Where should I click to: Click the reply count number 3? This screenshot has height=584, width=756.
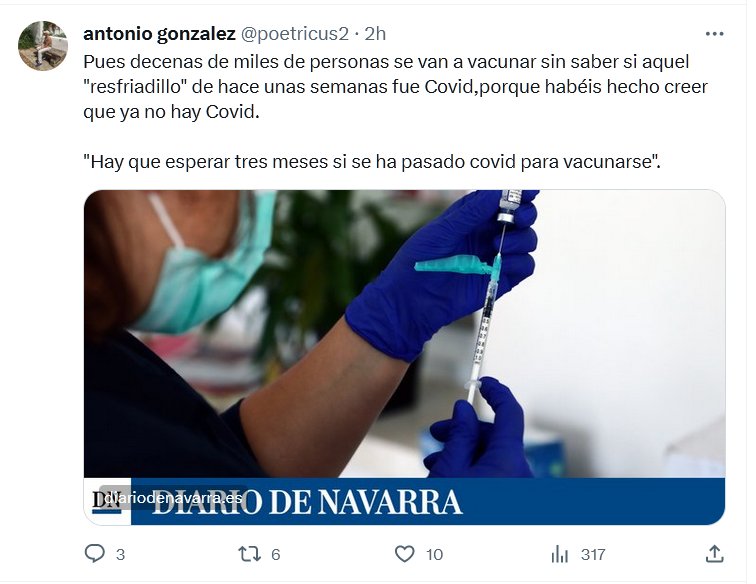pos(121,555)
